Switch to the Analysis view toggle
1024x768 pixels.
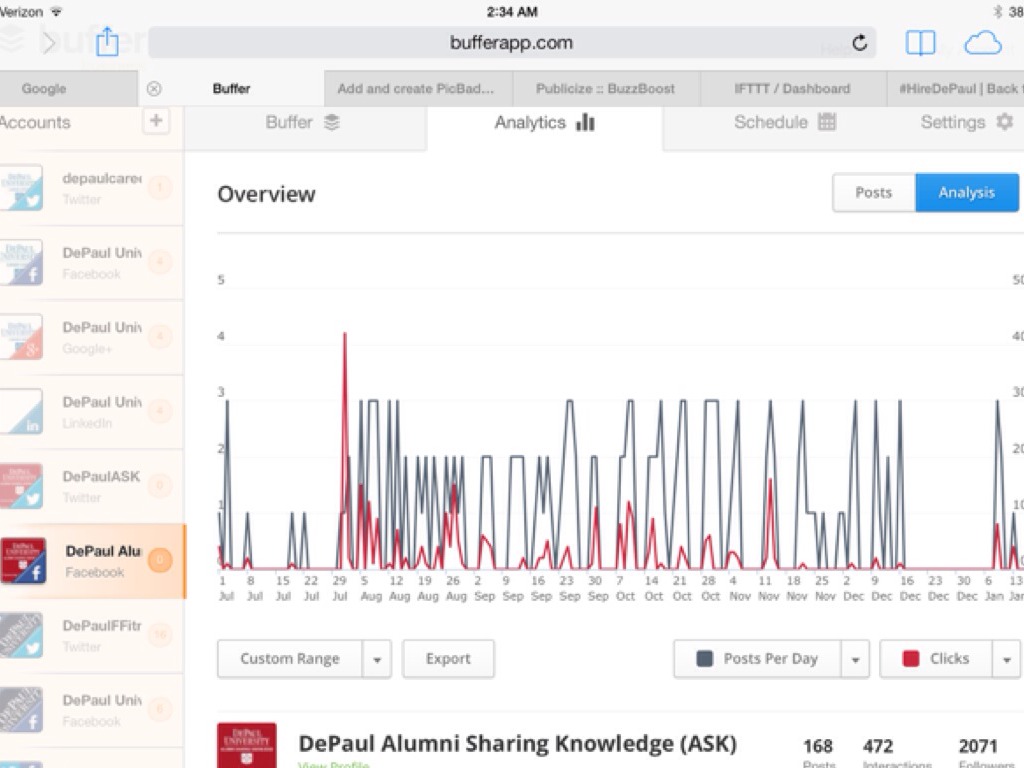(966, 192)
